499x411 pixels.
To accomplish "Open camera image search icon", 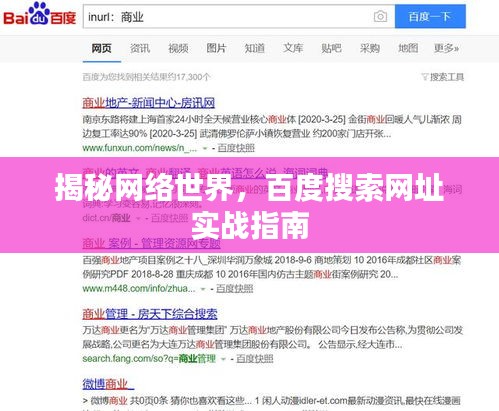I will point(380,16).
